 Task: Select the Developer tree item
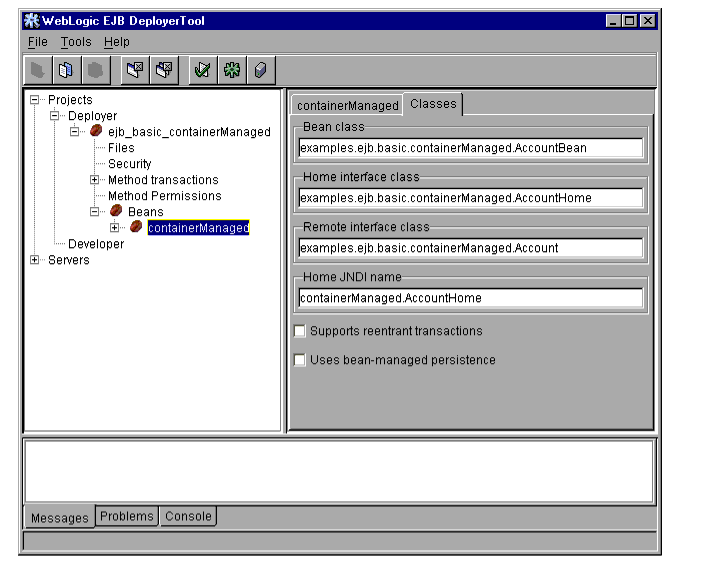coord(96,244)
